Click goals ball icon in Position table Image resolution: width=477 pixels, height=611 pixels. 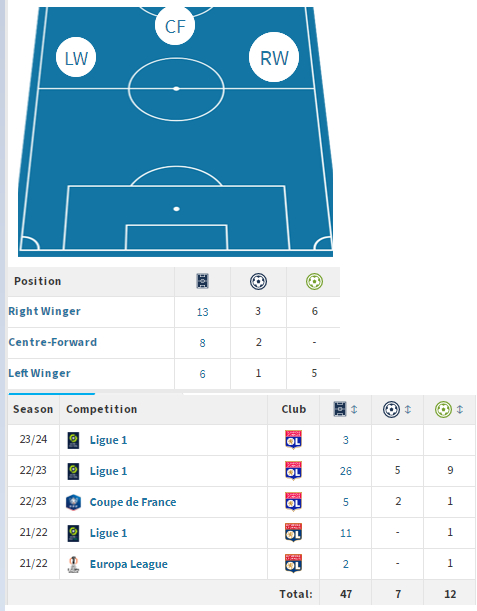tap(258, 281)
